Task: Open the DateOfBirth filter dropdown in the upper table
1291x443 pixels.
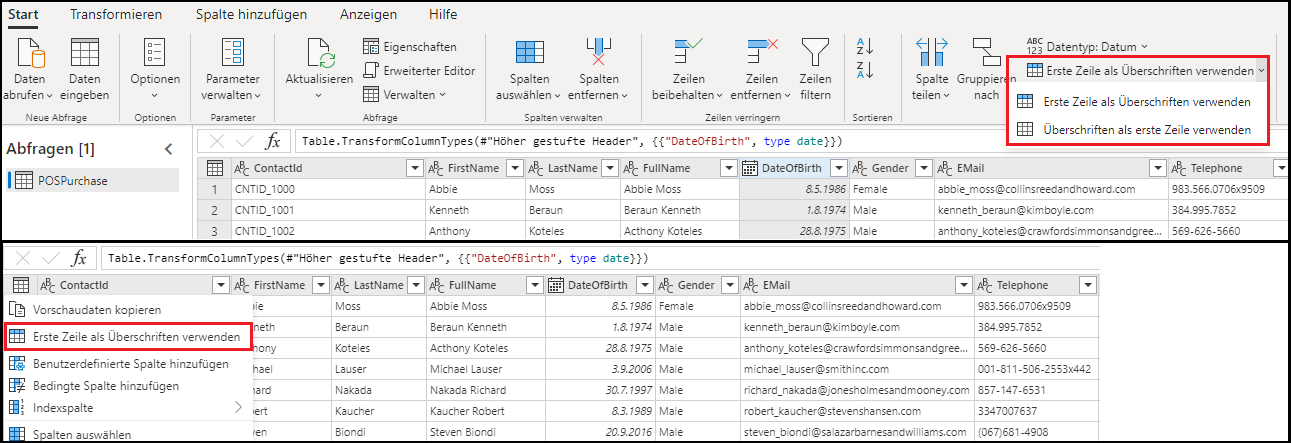Action: click(839, 168)
